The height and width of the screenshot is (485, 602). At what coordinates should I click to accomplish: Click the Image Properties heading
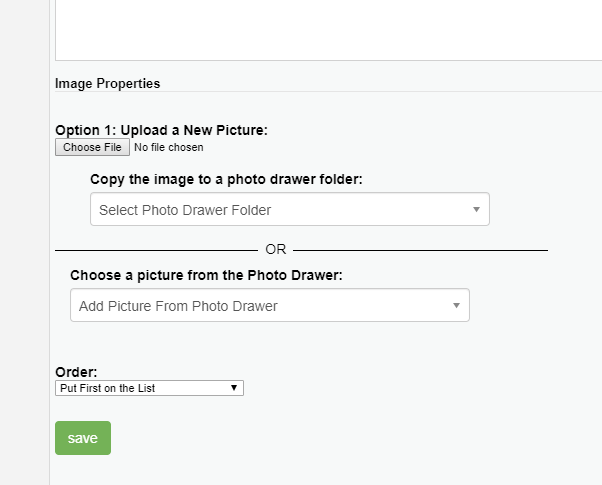[x=107, y=83]
